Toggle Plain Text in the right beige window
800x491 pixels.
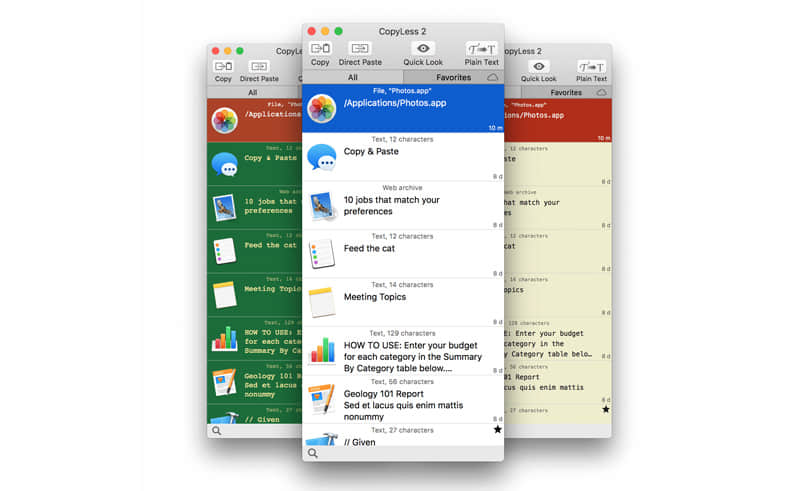tap(591, 71)
